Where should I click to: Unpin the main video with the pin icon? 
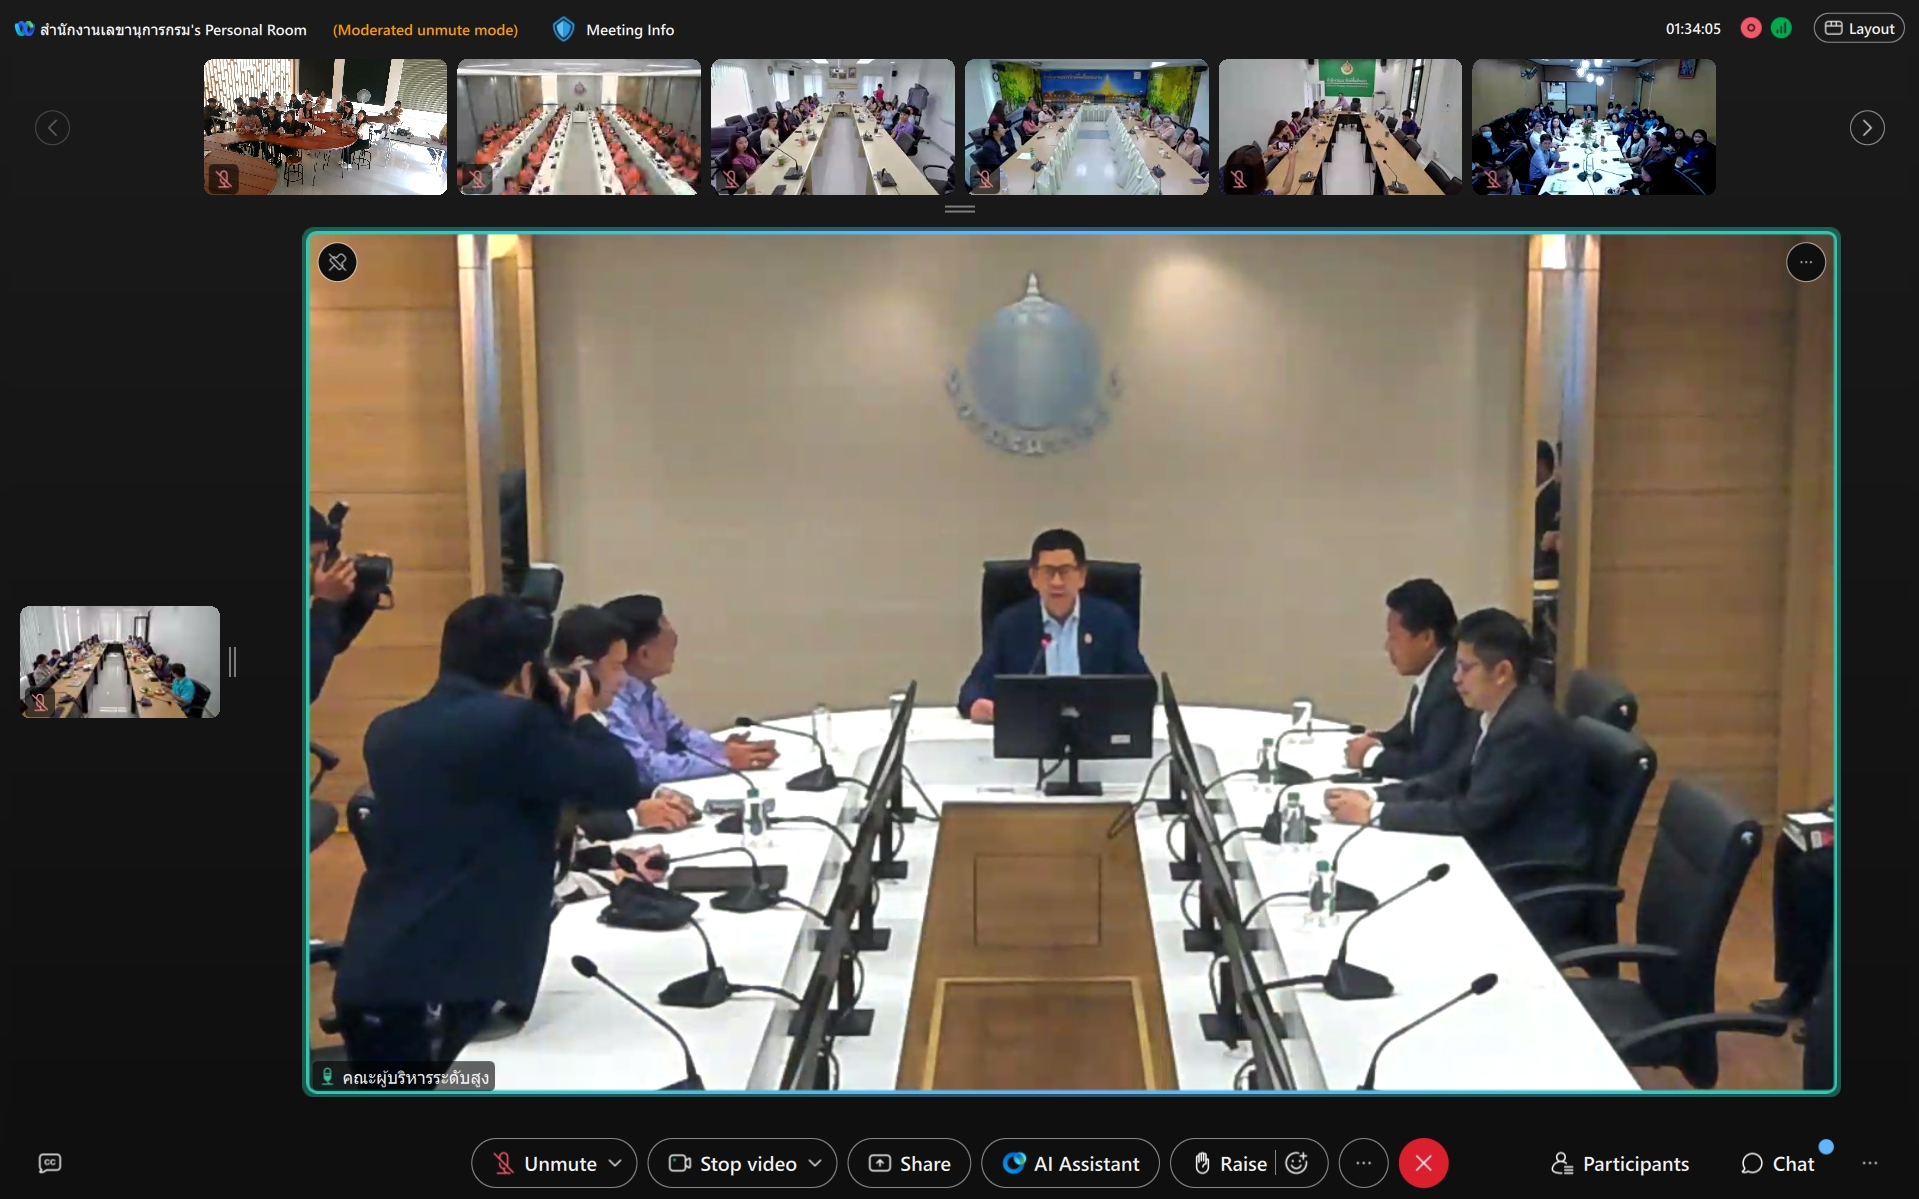338,263
